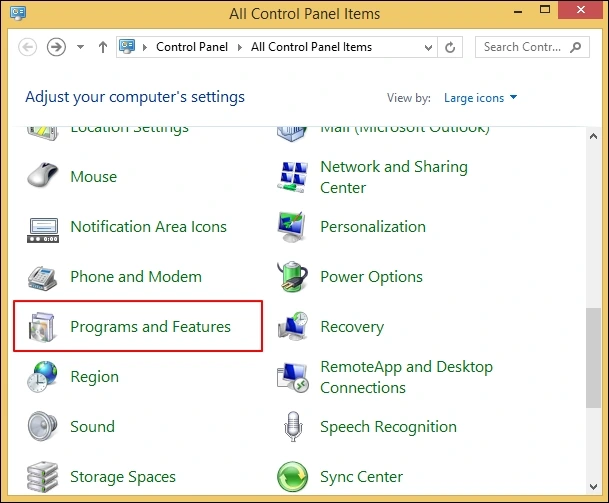The image size is (609, 503).
Task: Open the recent locations dropdown arrow
Action: point(80,47)
